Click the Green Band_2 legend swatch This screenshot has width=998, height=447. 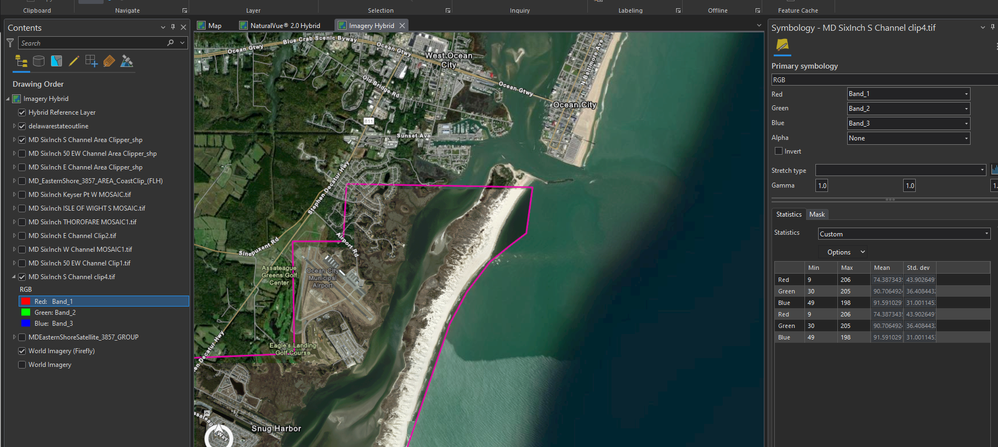pos(25,313)
